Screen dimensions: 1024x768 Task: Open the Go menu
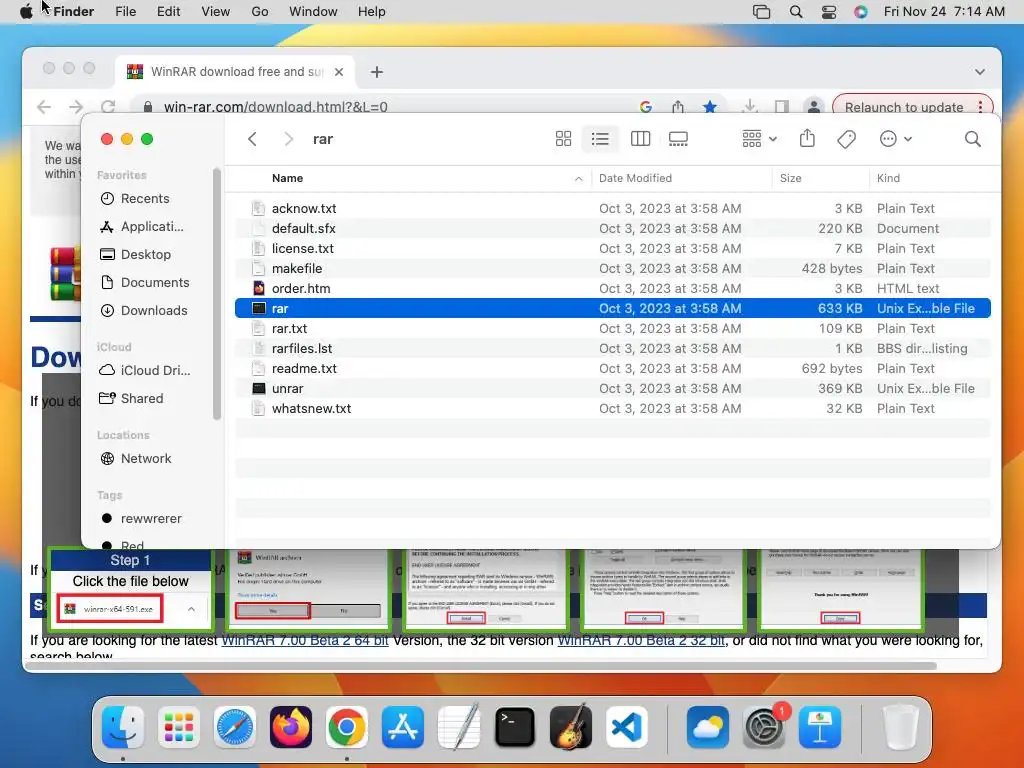(x=260, y=12)
